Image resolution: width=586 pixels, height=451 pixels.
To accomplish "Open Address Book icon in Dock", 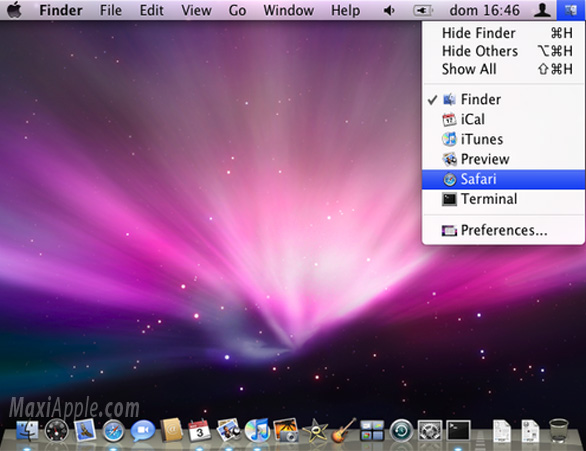I will 171,430.
